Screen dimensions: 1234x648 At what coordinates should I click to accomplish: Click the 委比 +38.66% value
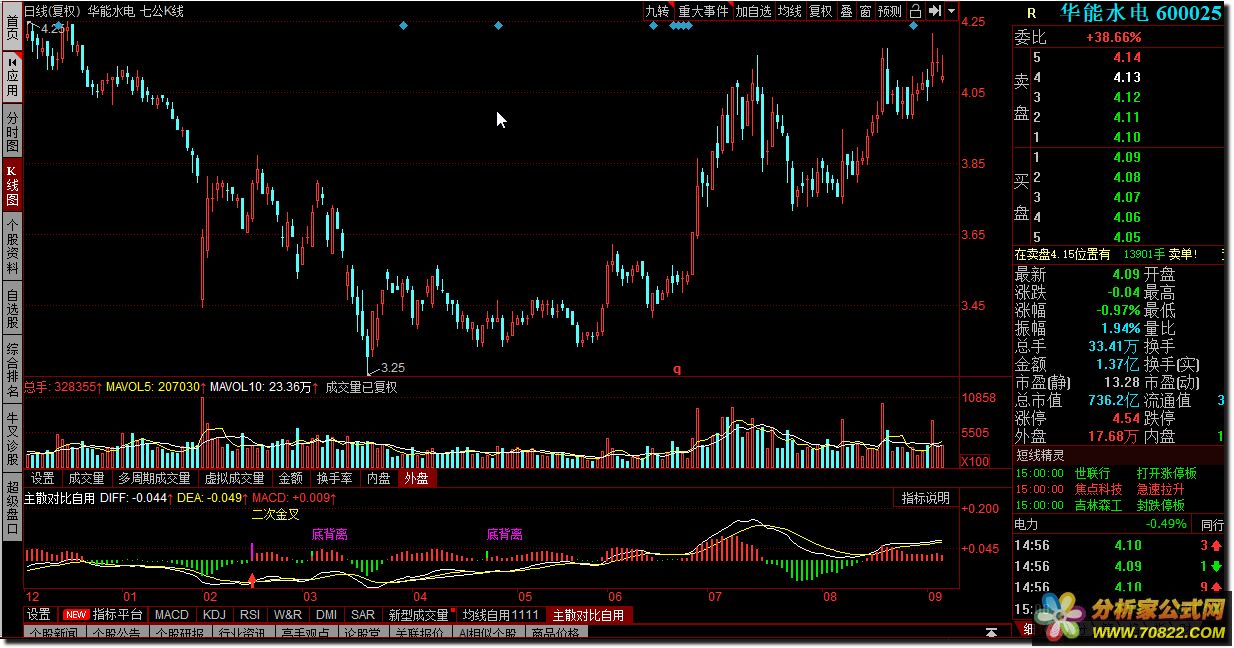[1113, 37]
